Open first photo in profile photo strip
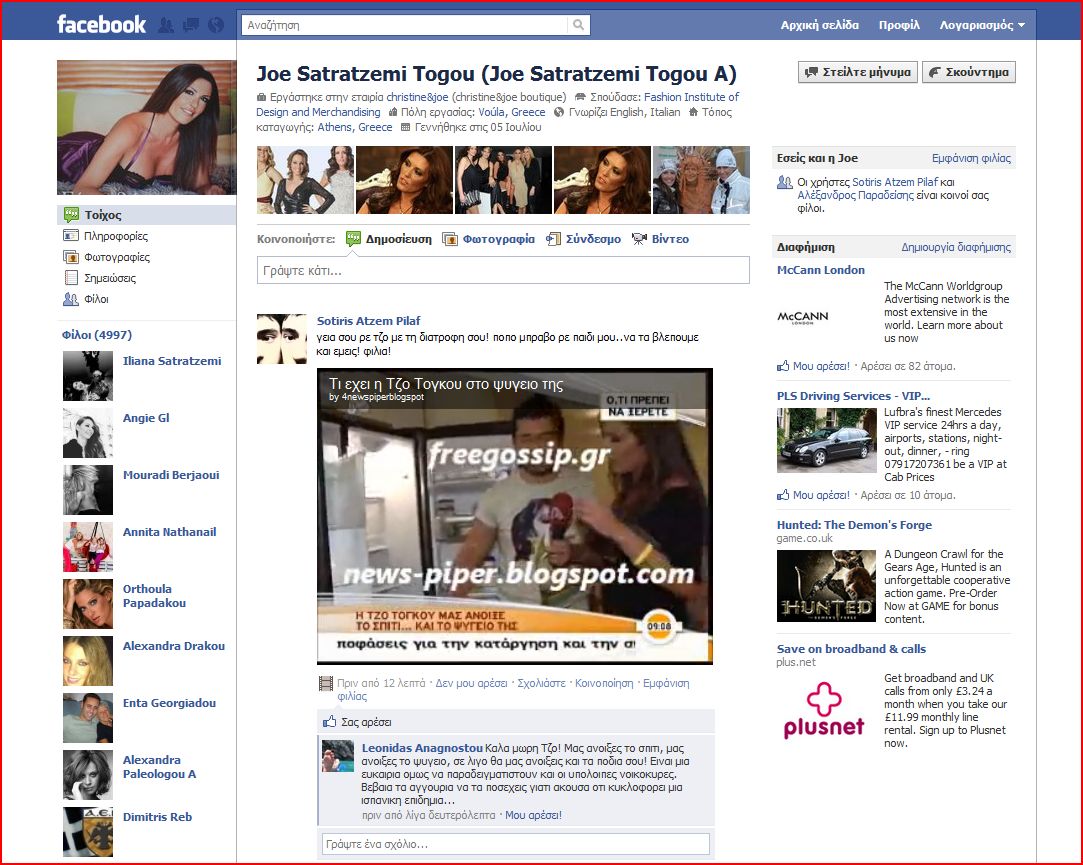The height and width of the screenshot is (865, 1083). 305,180
